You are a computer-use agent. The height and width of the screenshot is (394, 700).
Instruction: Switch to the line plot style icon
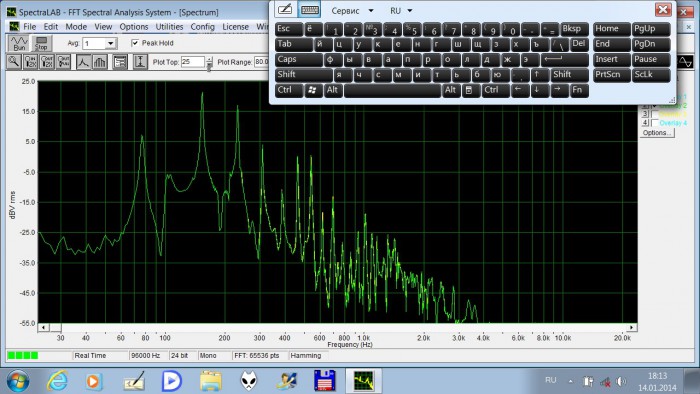pyautogui.click(x=83, y=62)
